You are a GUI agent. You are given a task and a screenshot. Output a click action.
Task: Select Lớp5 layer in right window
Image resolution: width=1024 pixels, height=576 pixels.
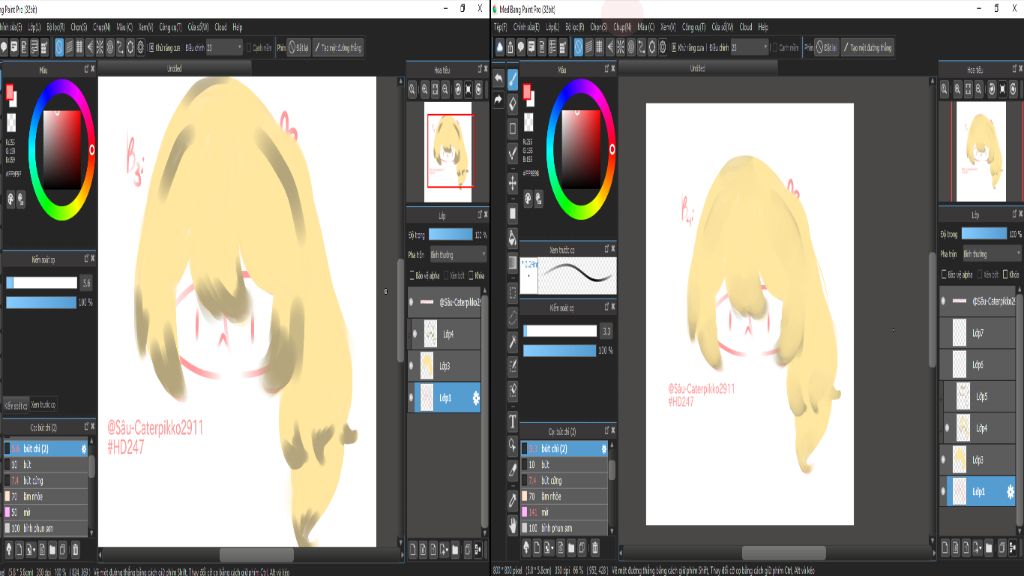[x=978, y=396]
